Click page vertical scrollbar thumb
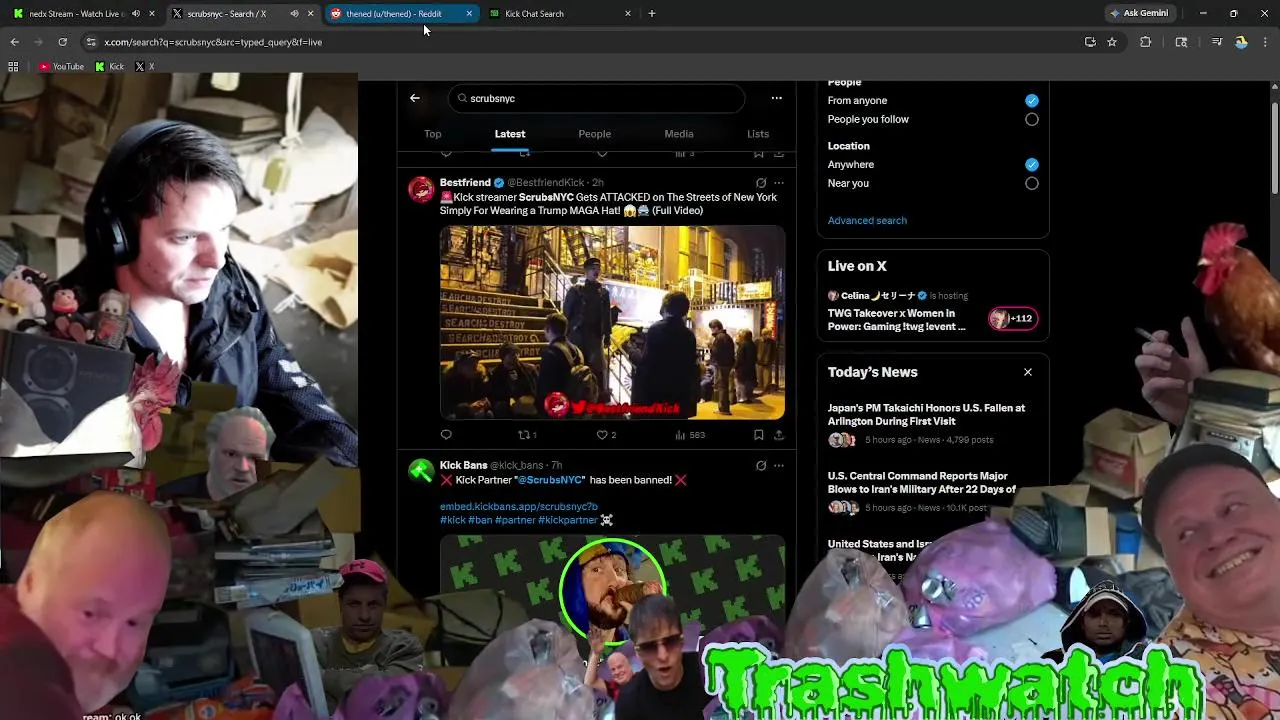The image size is (1280, 720). (x=1274, y=148)
